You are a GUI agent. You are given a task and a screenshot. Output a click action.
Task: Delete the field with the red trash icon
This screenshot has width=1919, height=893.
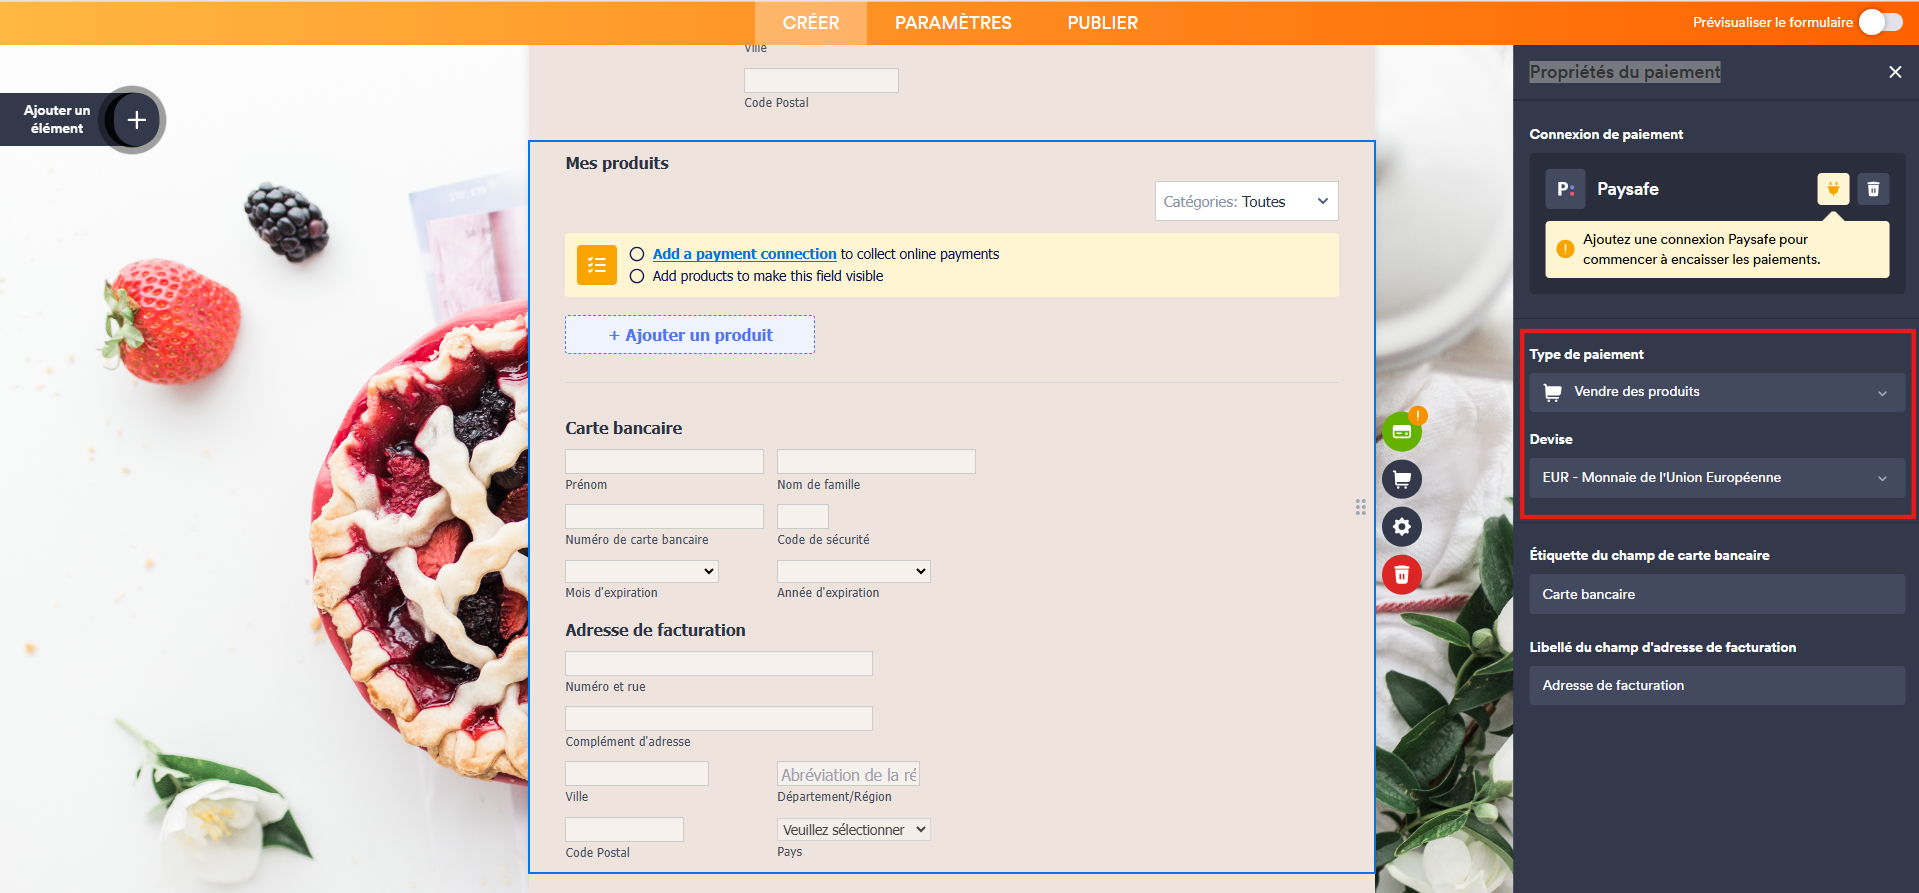coord(1402,575)
